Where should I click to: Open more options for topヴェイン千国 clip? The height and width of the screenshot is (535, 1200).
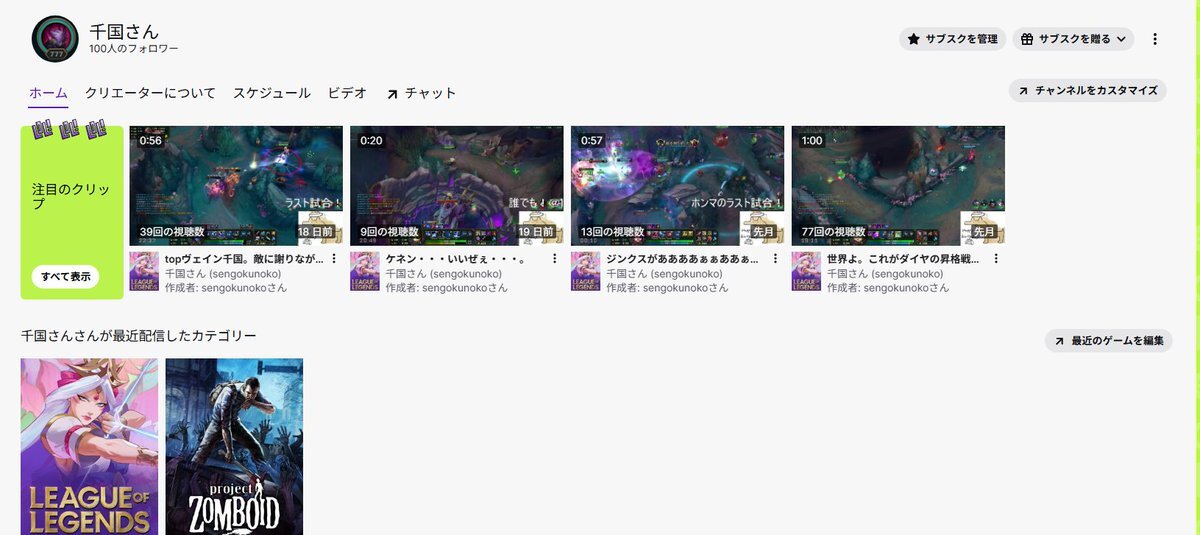334,259
